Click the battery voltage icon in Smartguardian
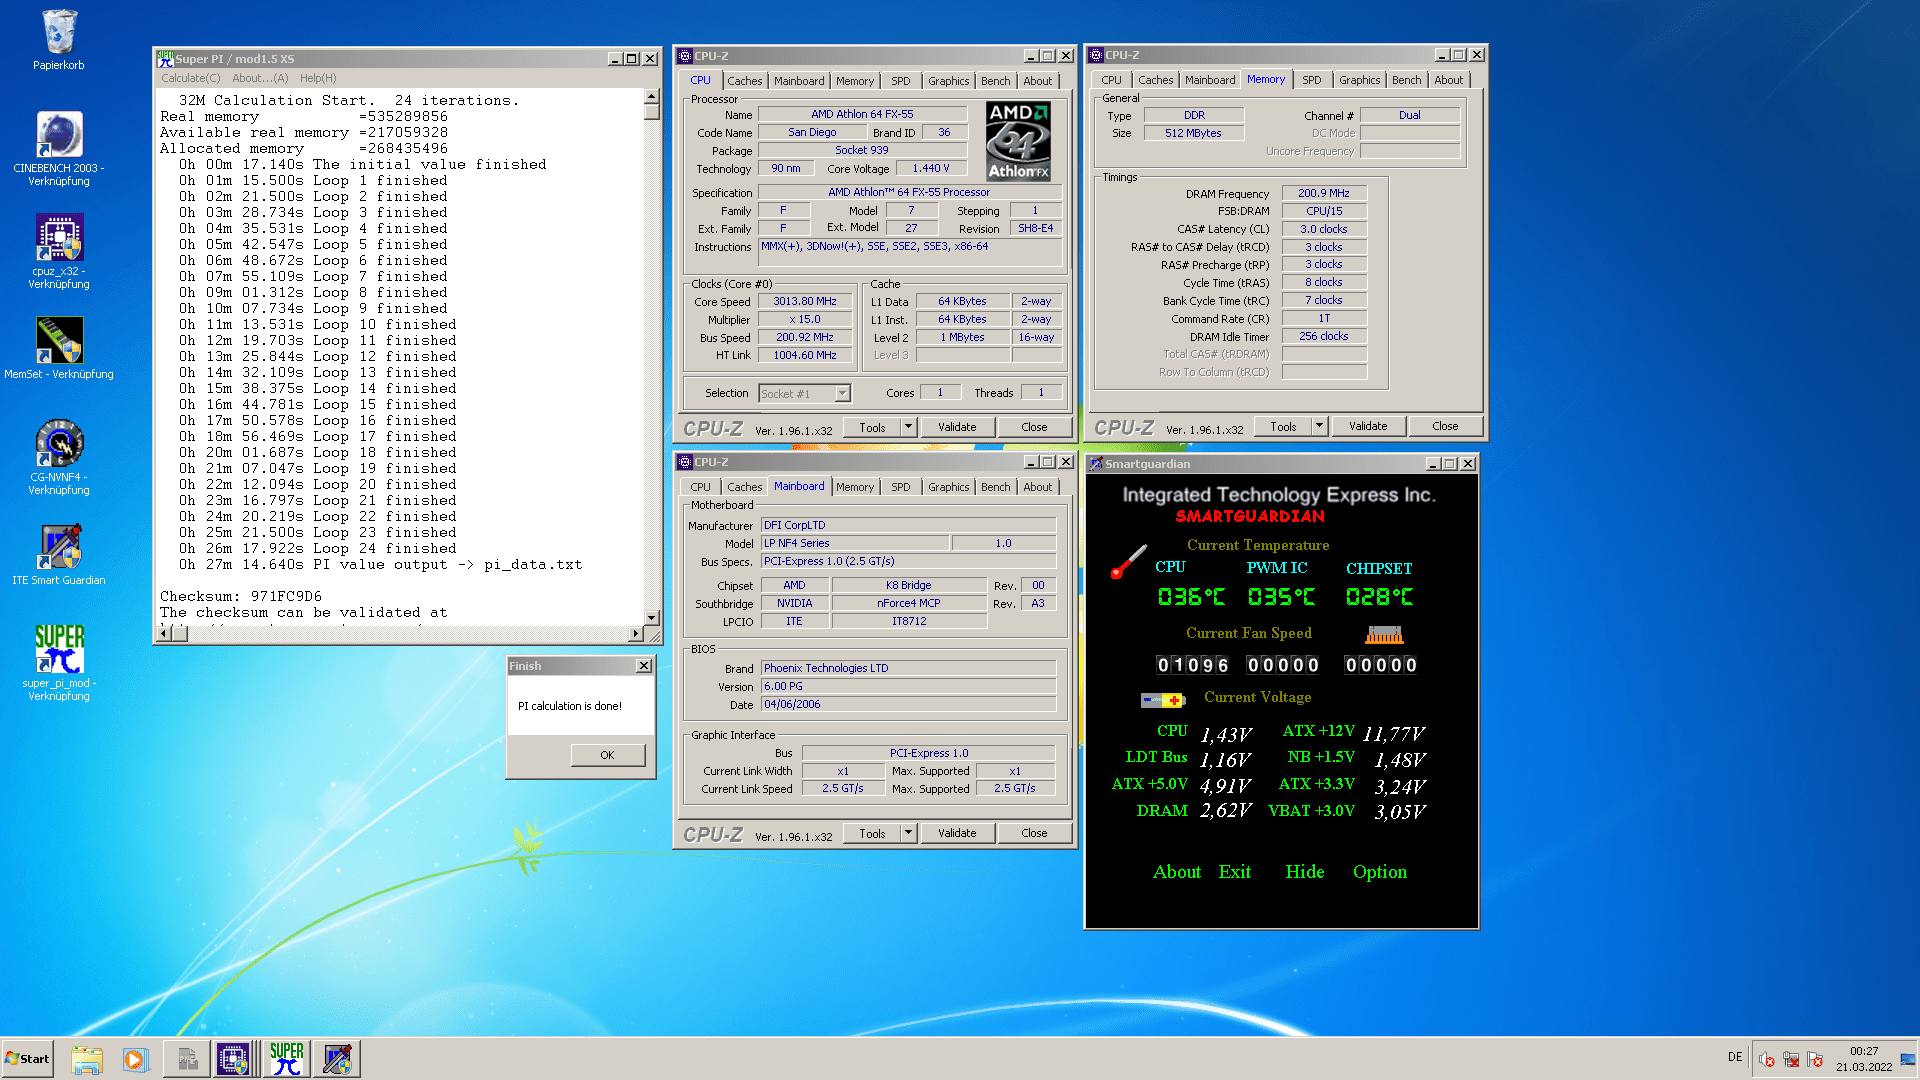Screen dimensions: 1920x1080 1163,699
